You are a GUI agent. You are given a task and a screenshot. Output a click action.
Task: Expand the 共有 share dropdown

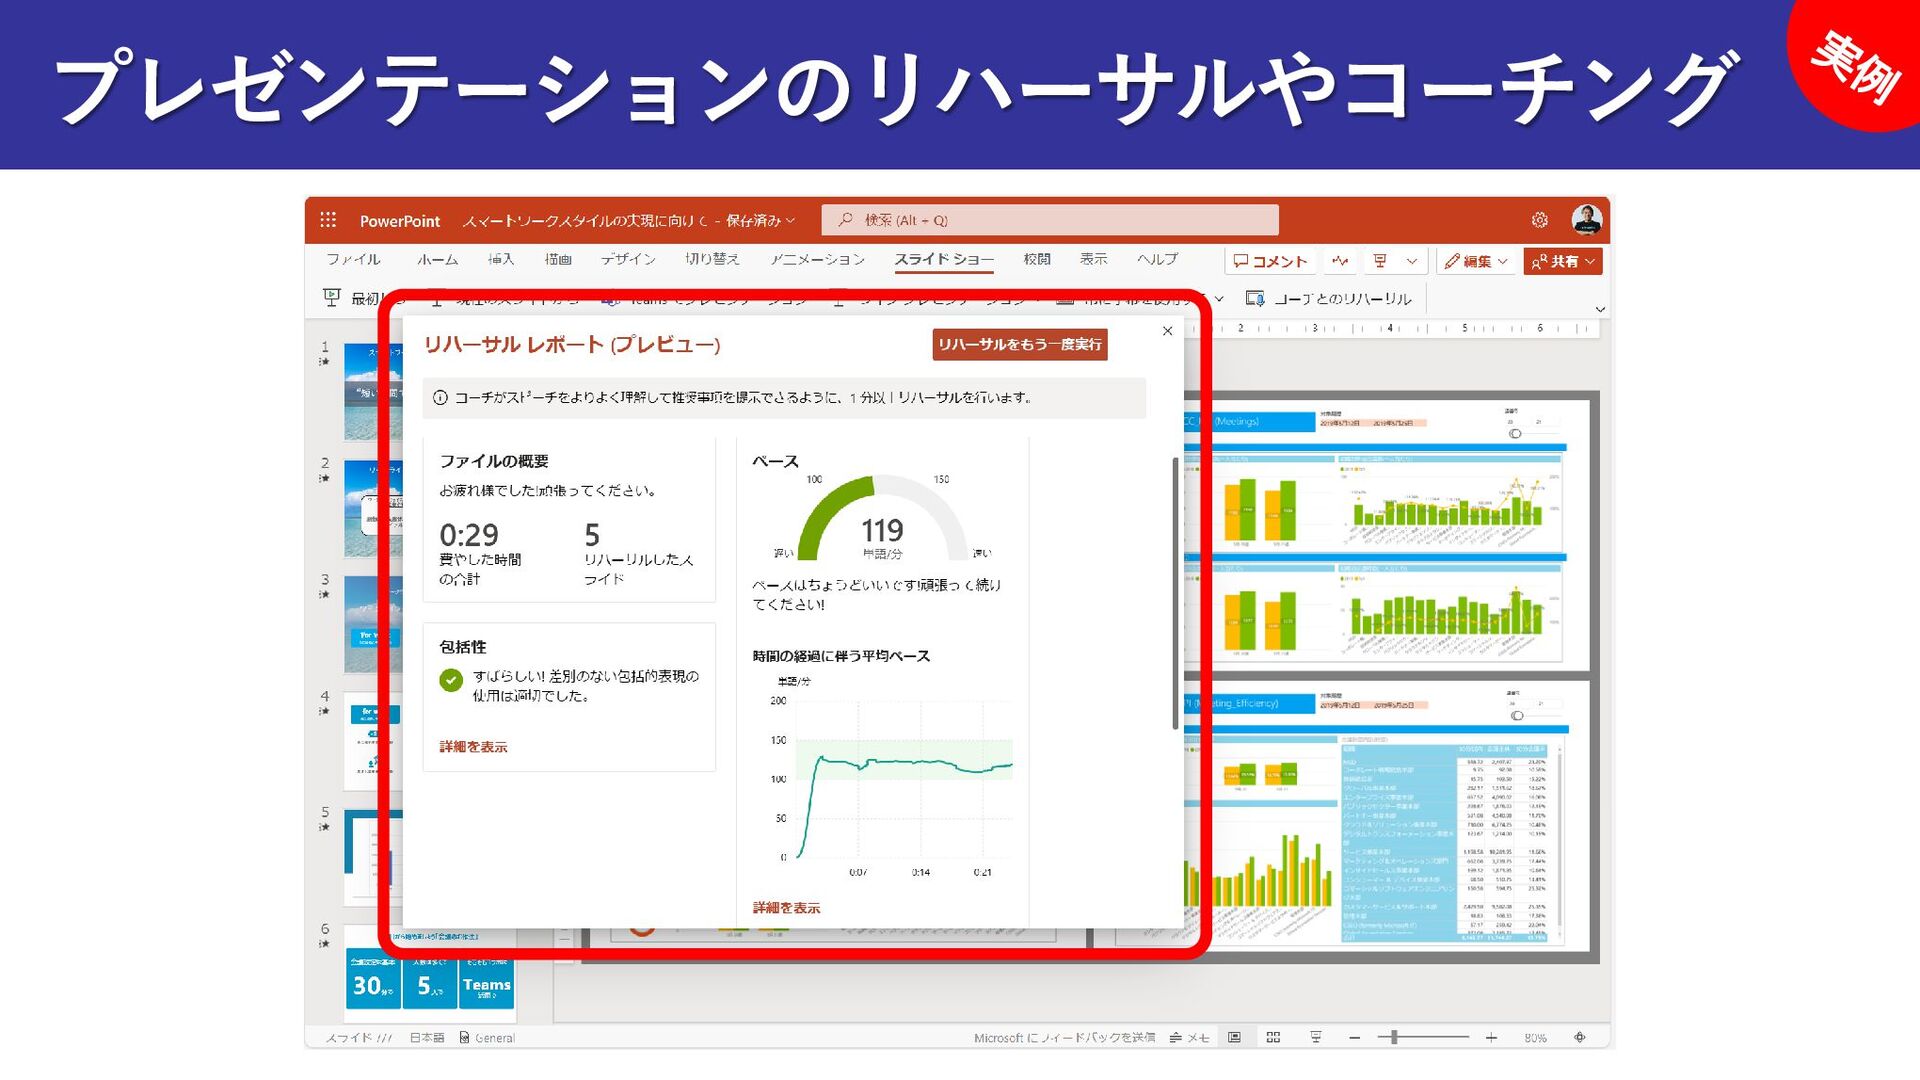coord(1590,261)
